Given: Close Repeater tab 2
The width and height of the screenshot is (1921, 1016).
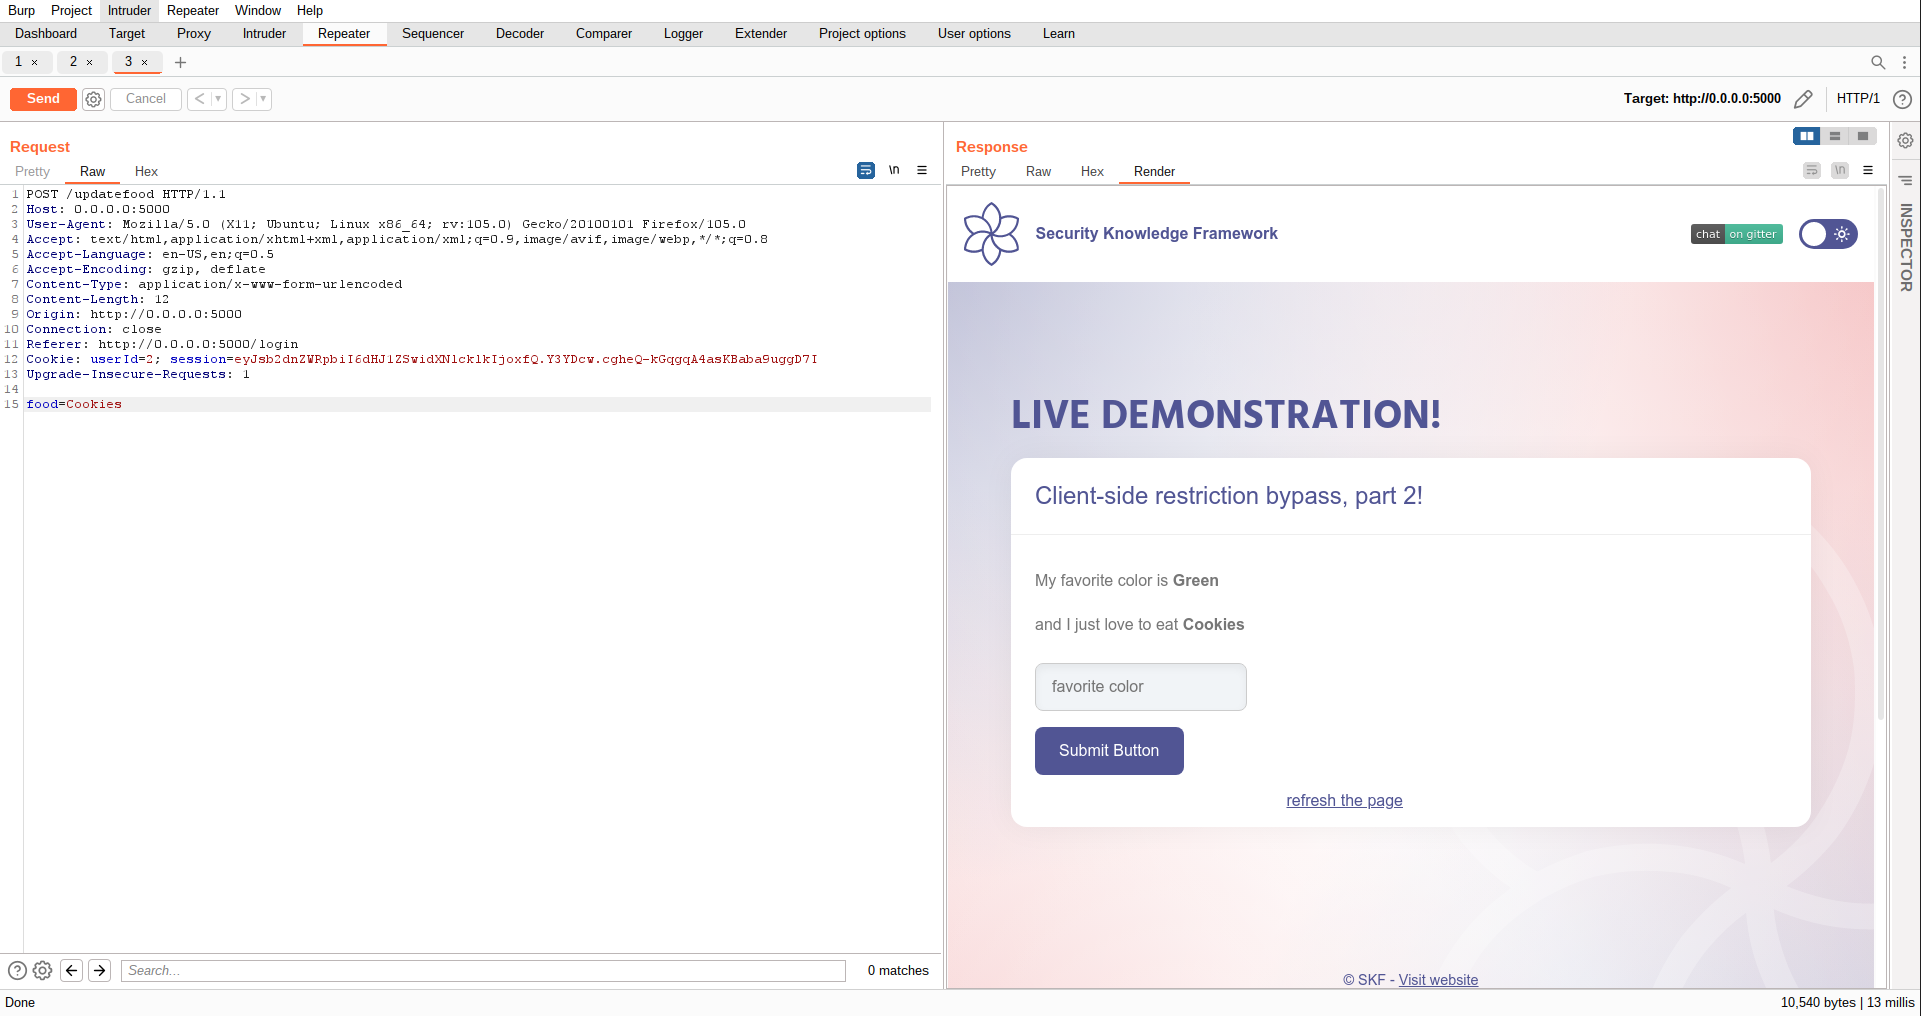Looking at the screenshot, I should coord(90,62).
